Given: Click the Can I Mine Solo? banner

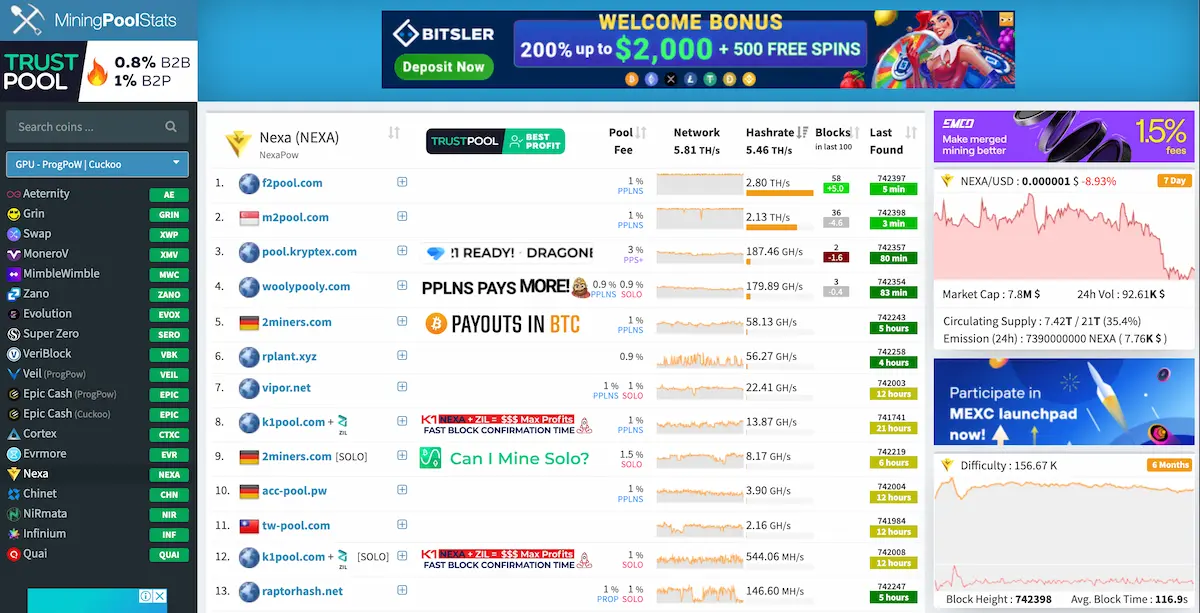Looking at the screenshot, I should tap(505, 458).
